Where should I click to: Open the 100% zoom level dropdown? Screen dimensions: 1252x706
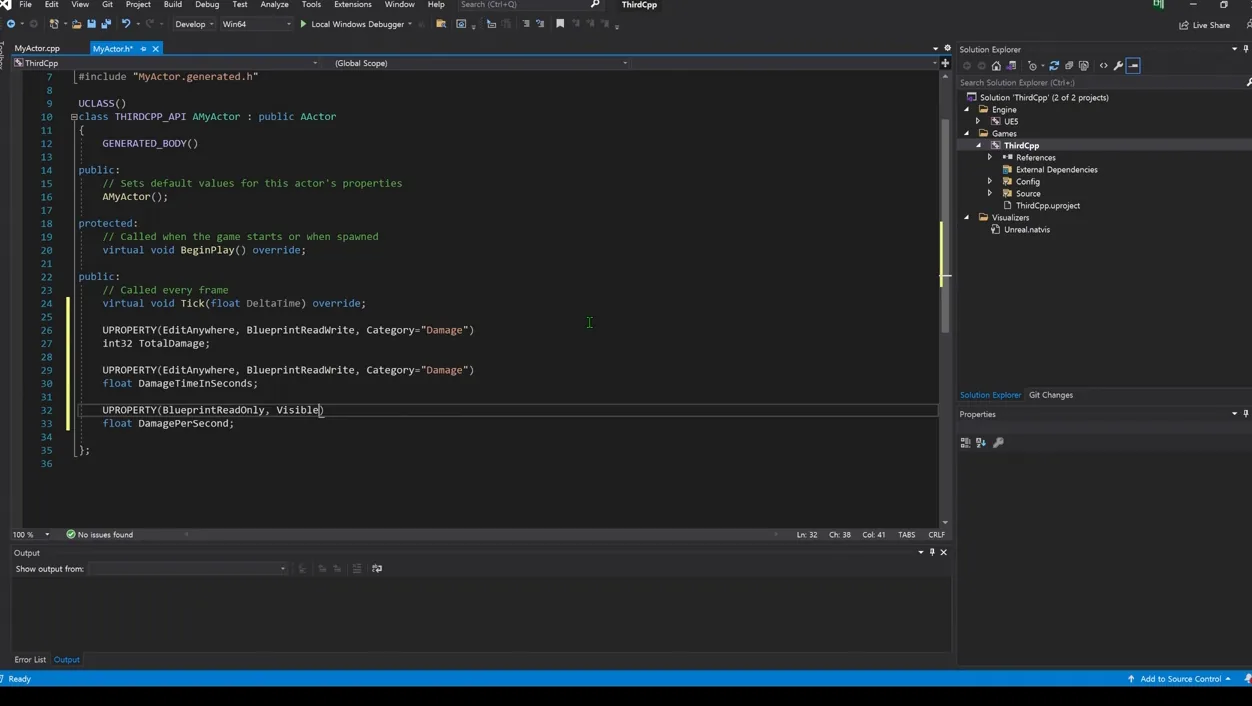[47, 535]
